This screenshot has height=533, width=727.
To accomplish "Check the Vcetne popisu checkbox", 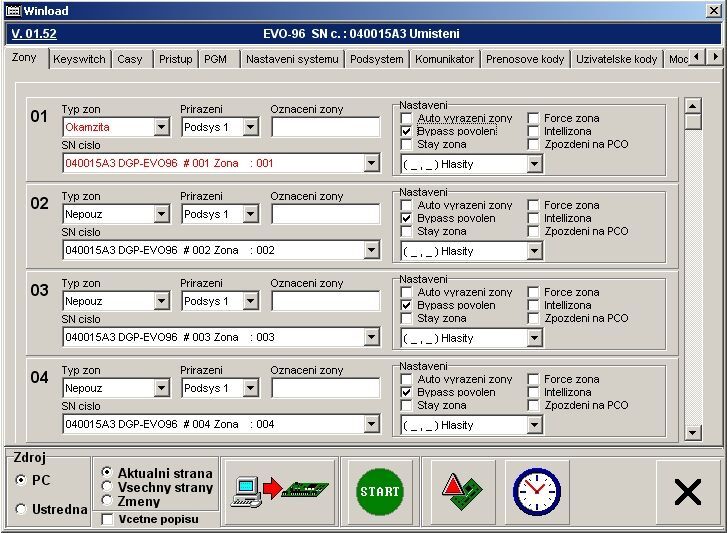I will pos(107,519).
